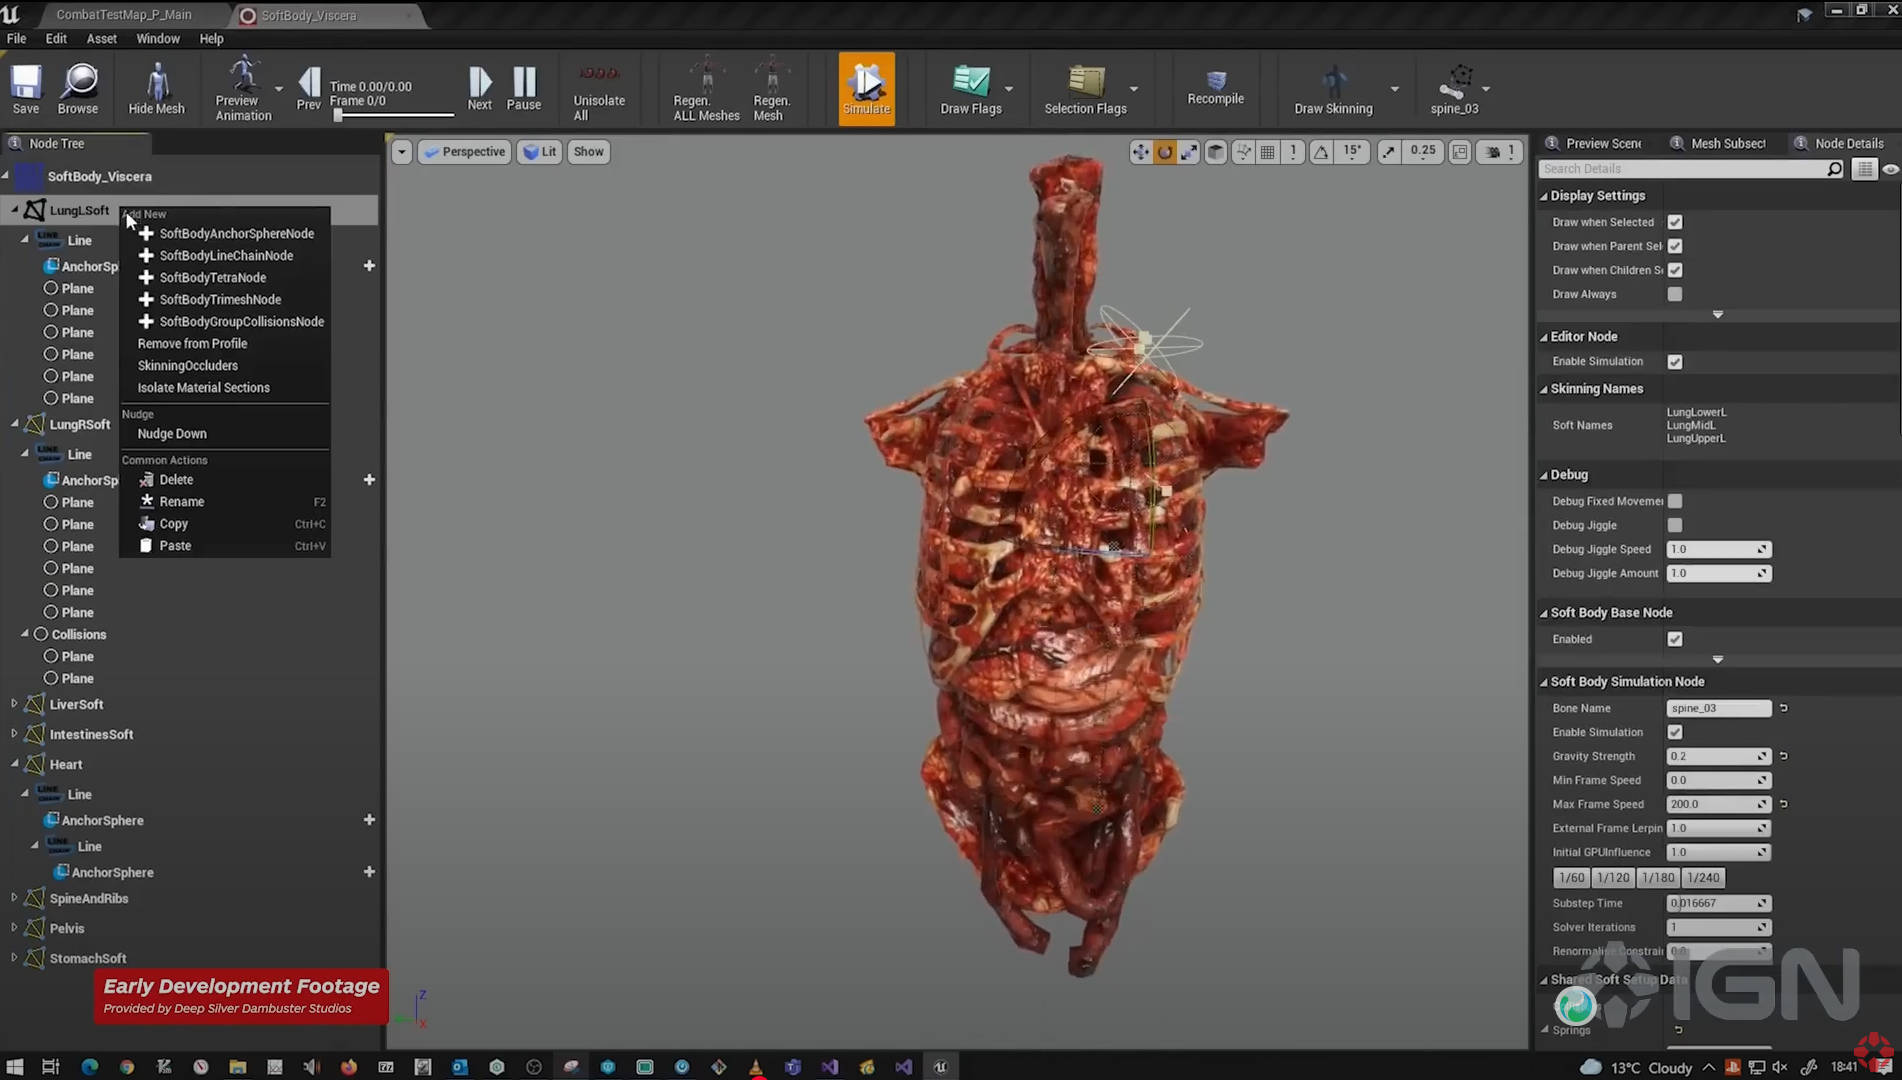Open the Draw Flags dropdown arrow
This screenshot has height=1080, width=1902.
point(1009,89)
